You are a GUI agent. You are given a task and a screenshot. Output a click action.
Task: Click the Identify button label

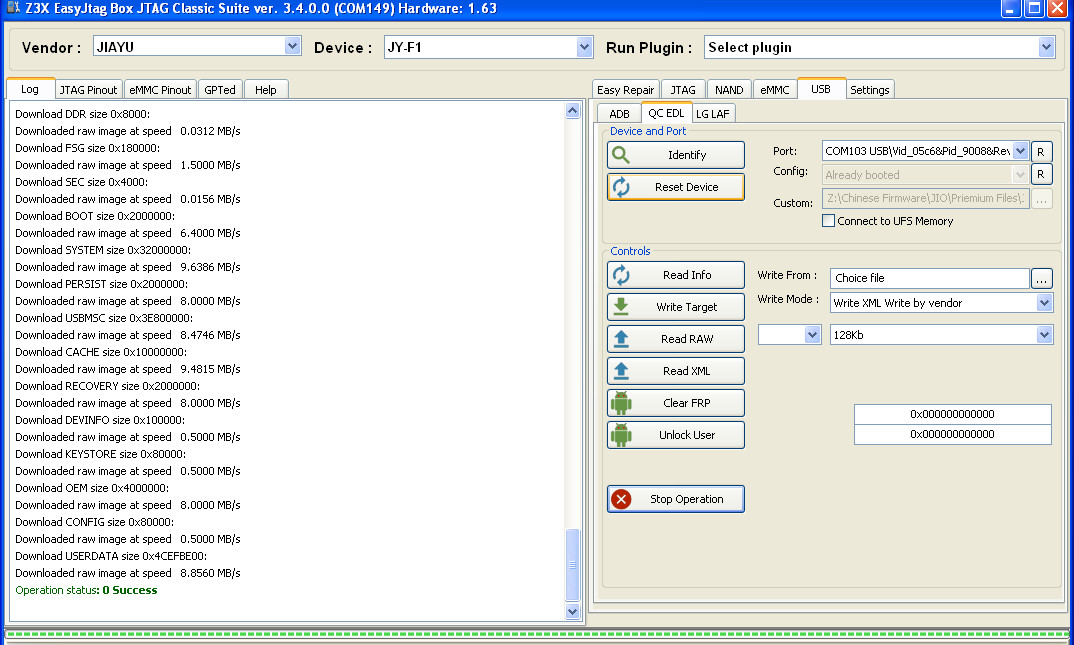(687, 155)
